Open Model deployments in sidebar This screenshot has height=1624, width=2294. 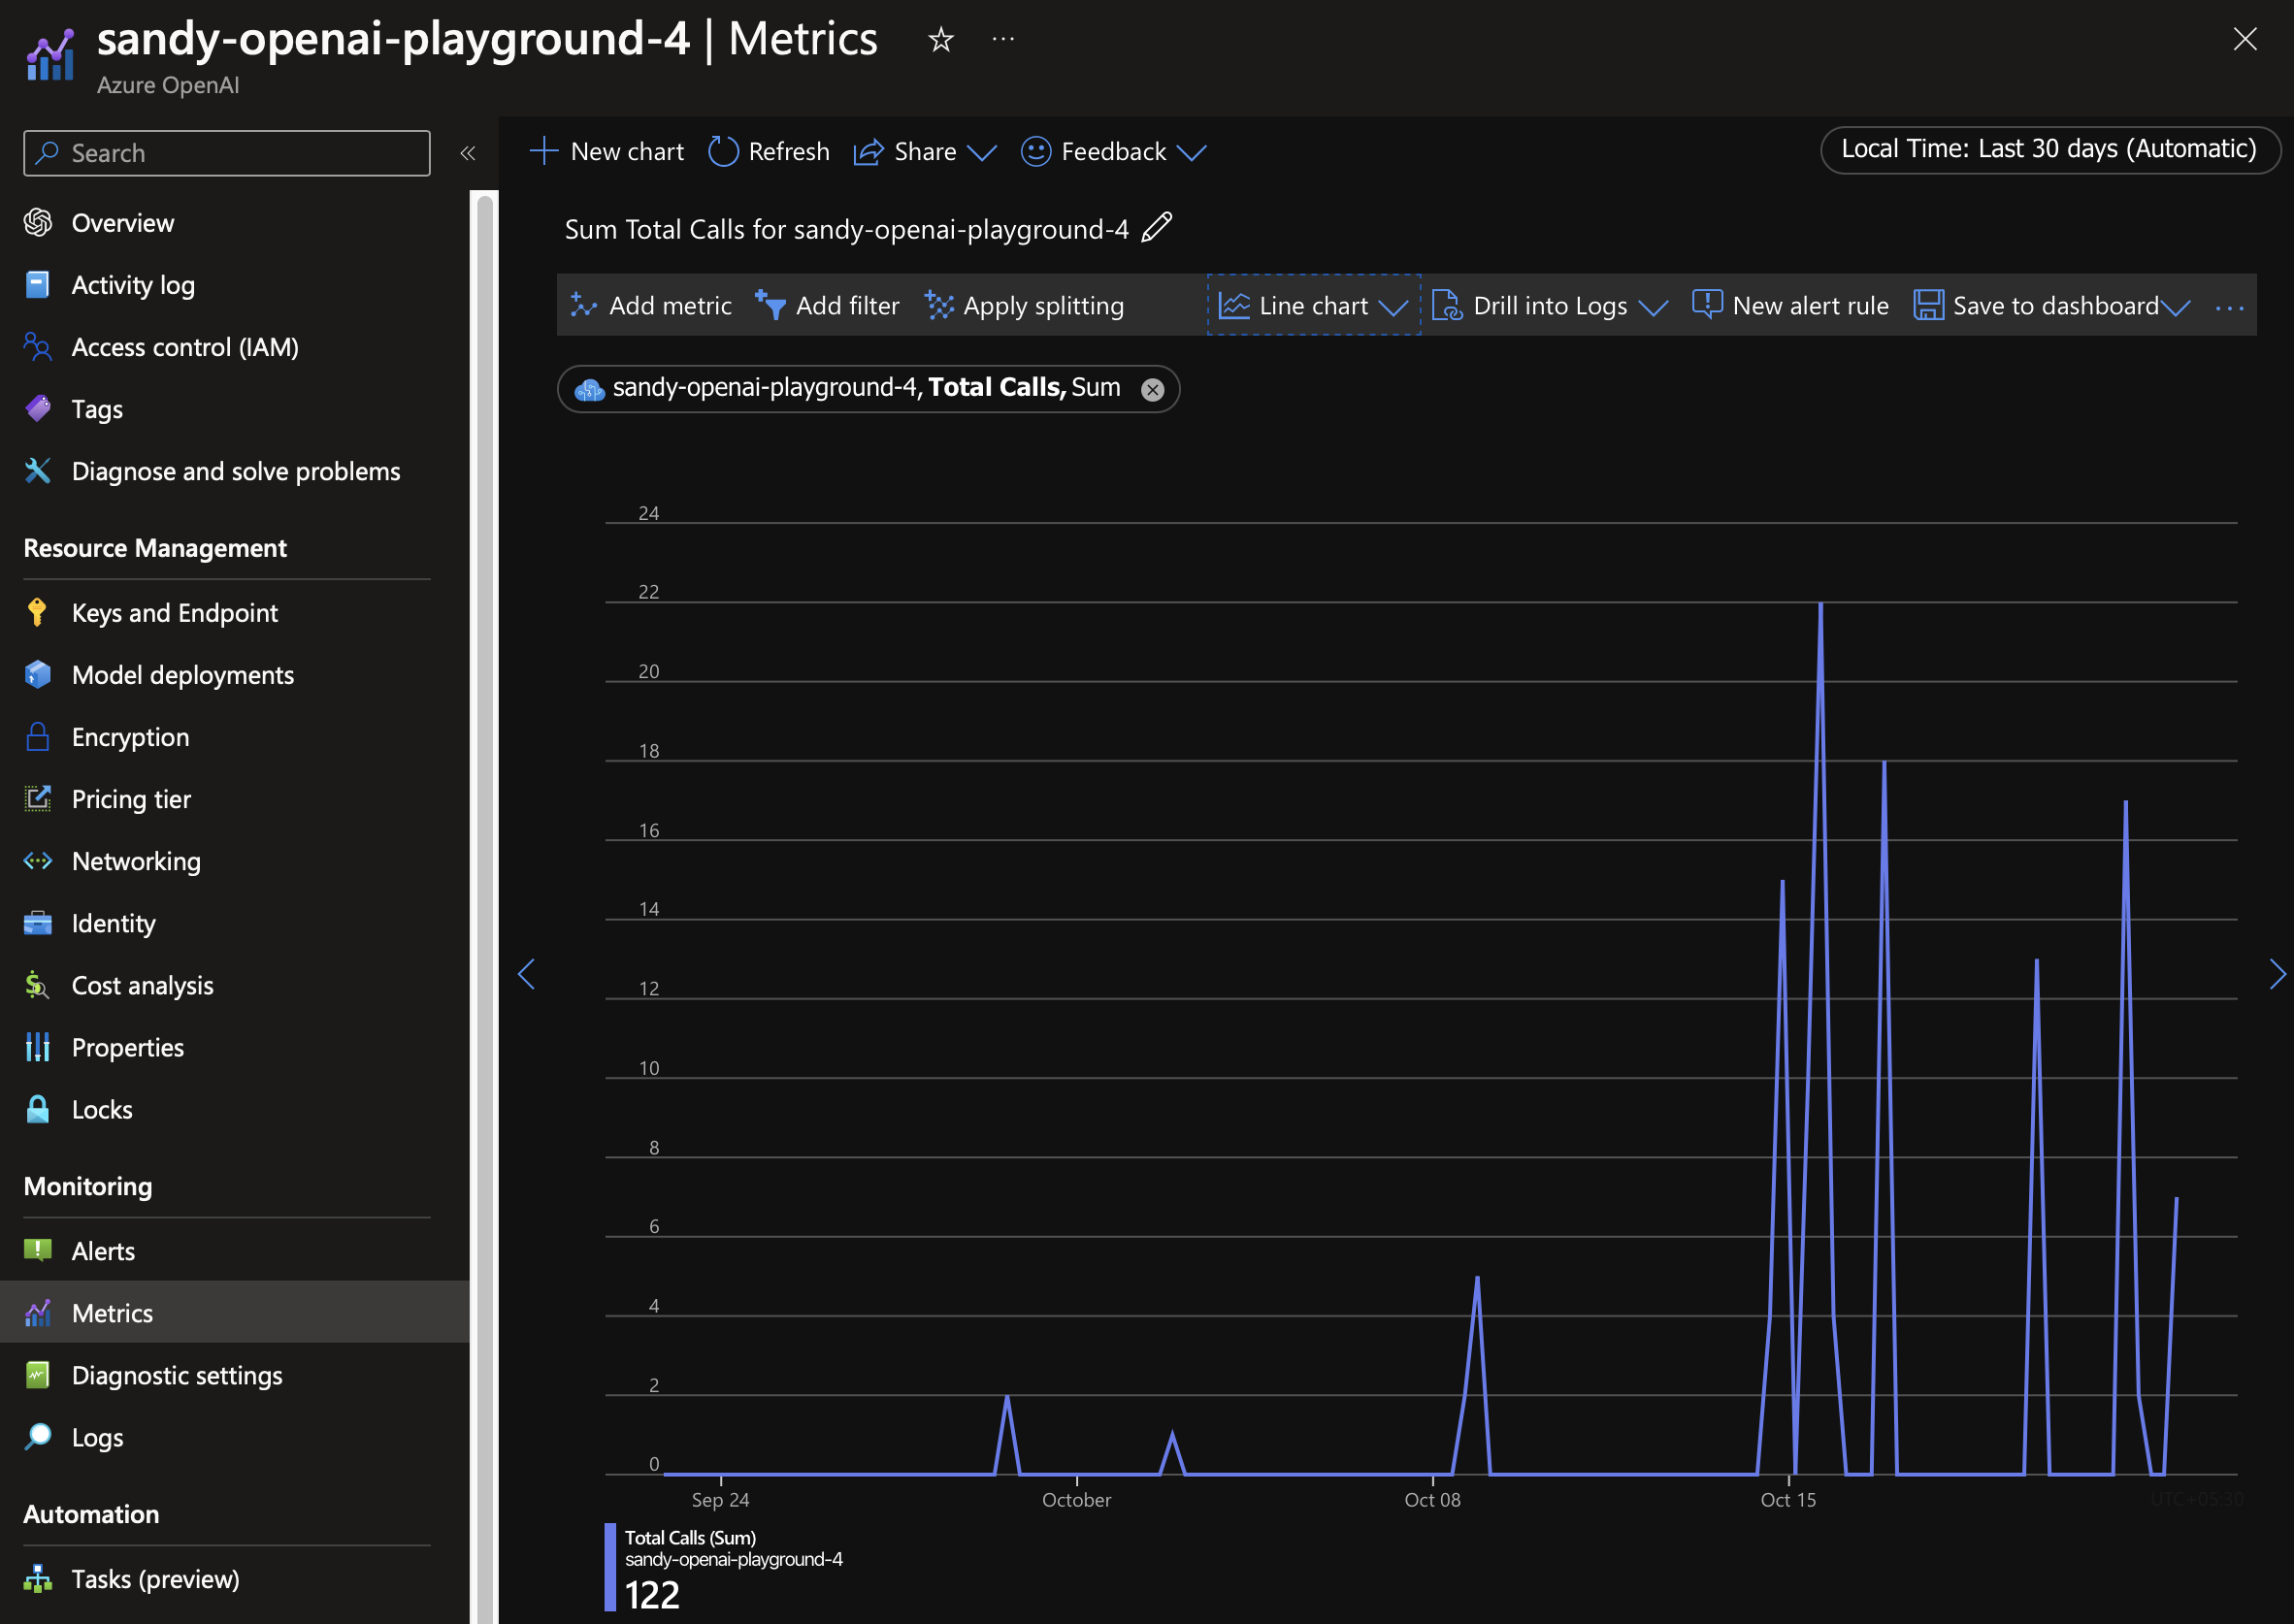(182, 675)
